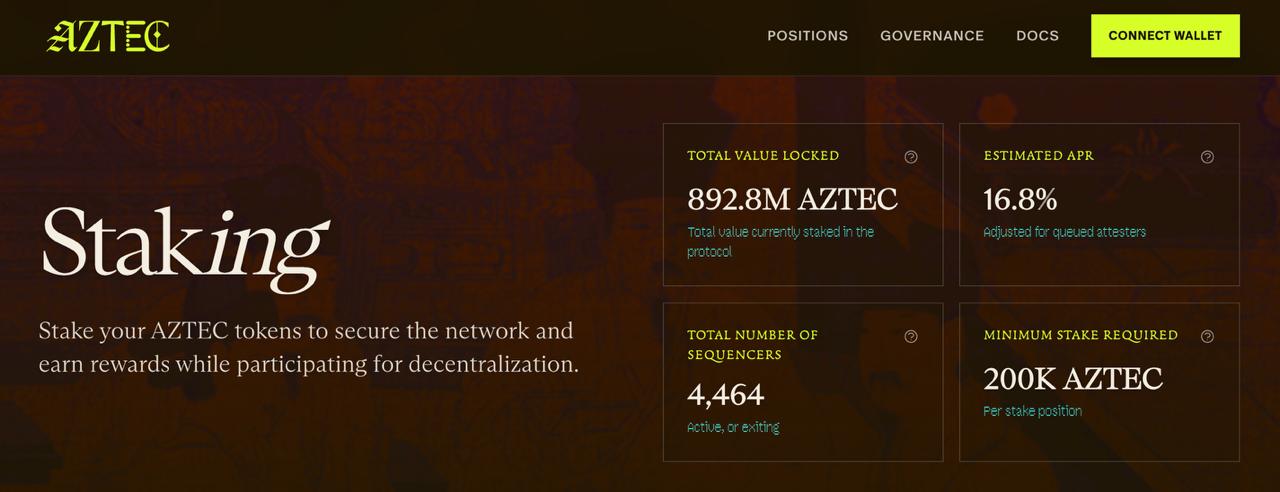
Task: Click the Estimated APR info icon
Action: [1207, 157]
